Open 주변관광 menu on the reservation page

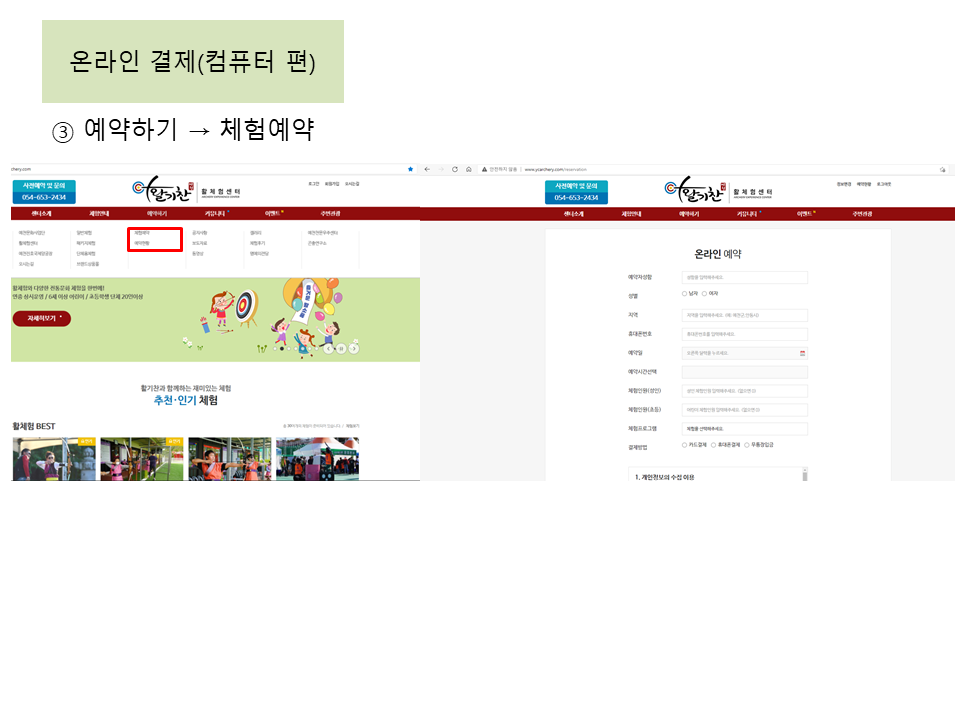pos(862,214)
